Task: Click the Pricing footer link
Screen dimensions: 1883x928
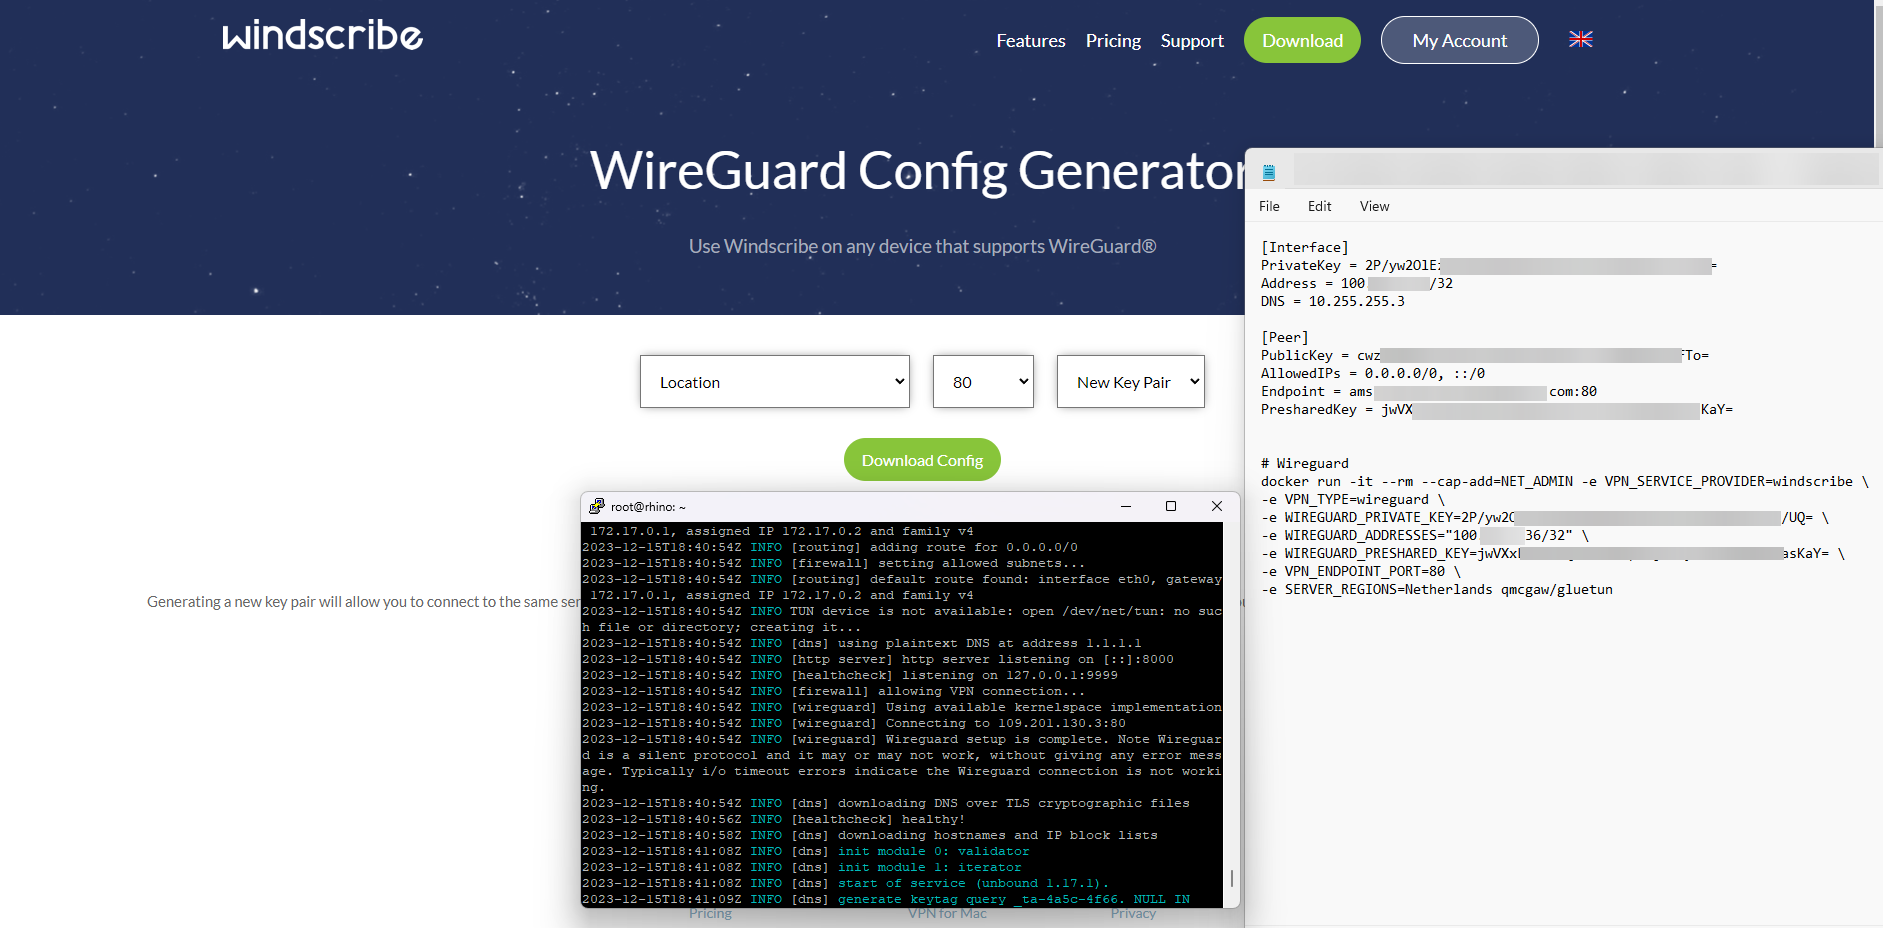Action: (710, 914)
